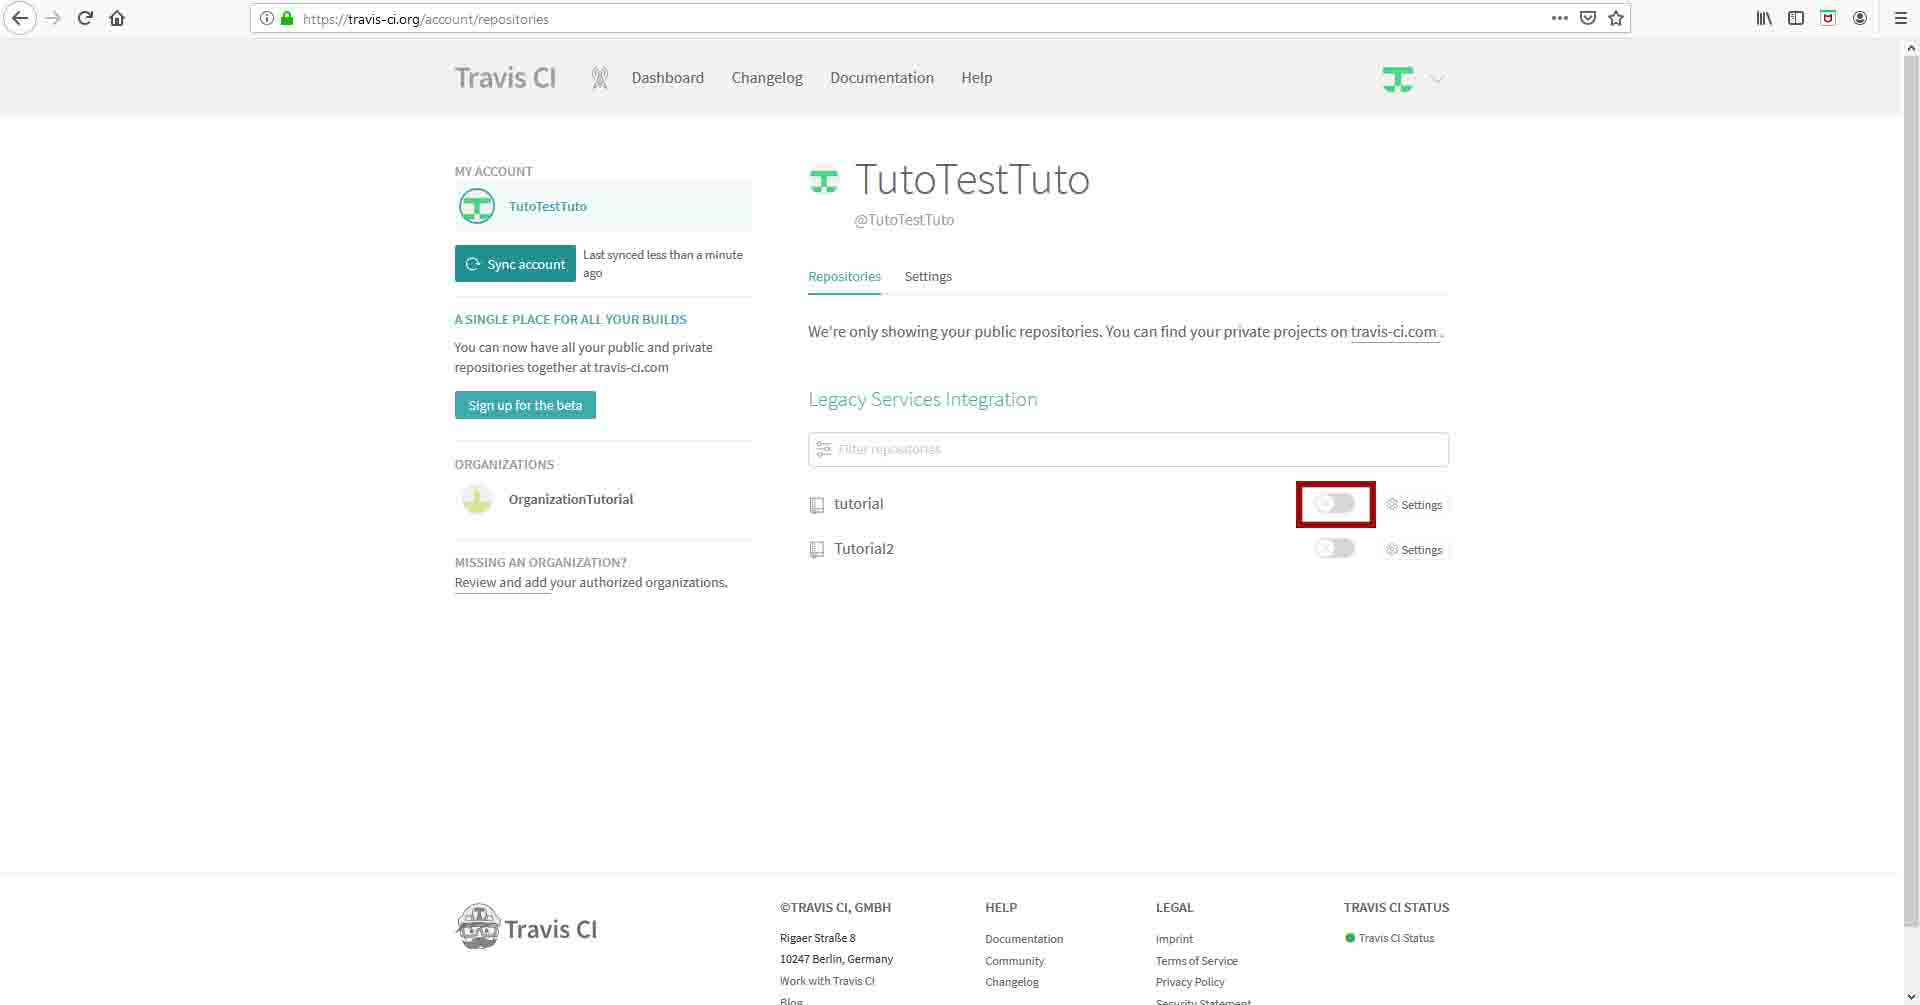Click the footer Travis CI mascot logo
Image resolution: width=1920 pixels, height=1005 pixels.
point(526,927)
